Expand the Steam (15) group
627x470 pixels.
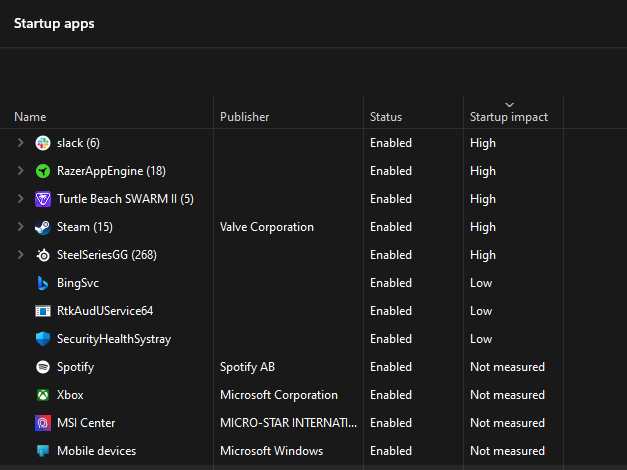click(x=20, y=227)
